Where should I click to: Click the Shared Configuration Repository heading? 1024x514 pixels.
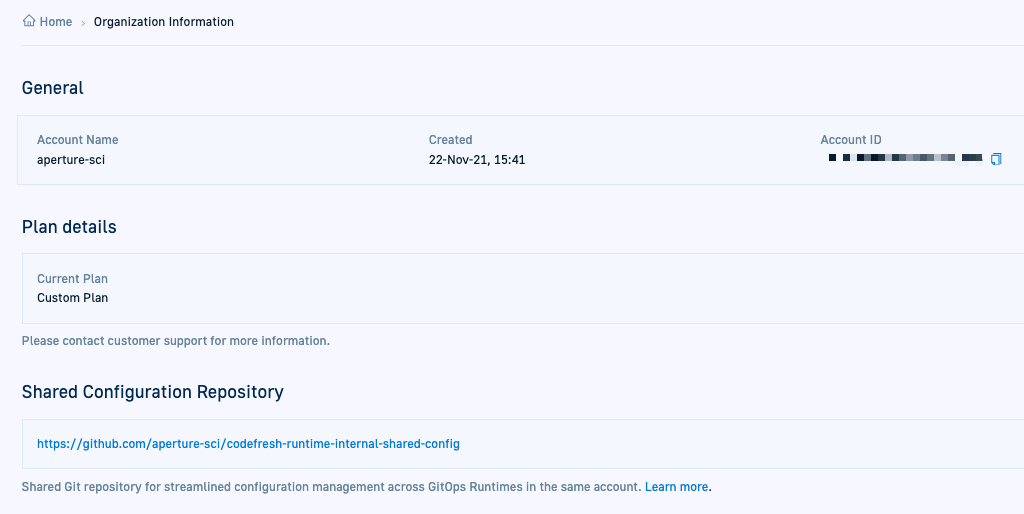tap(152, 392)
